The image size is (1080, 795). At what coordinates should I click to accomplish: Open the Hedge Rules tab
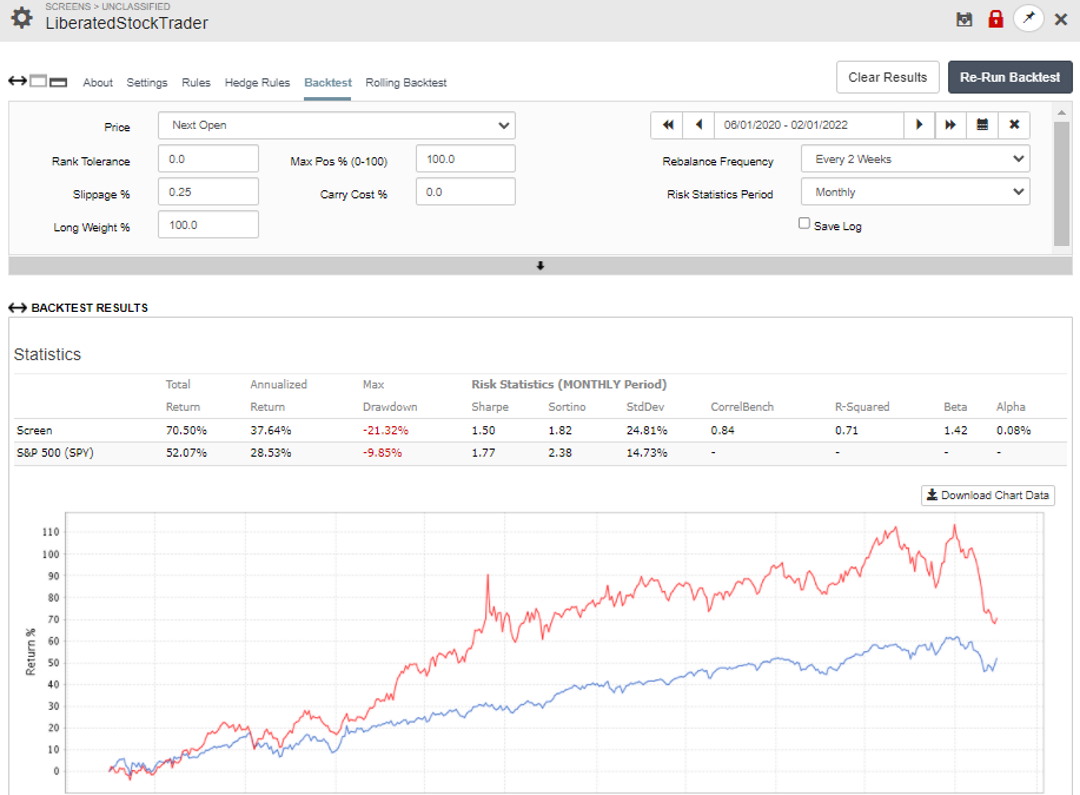pyautogui.click(x=257, y=83)
